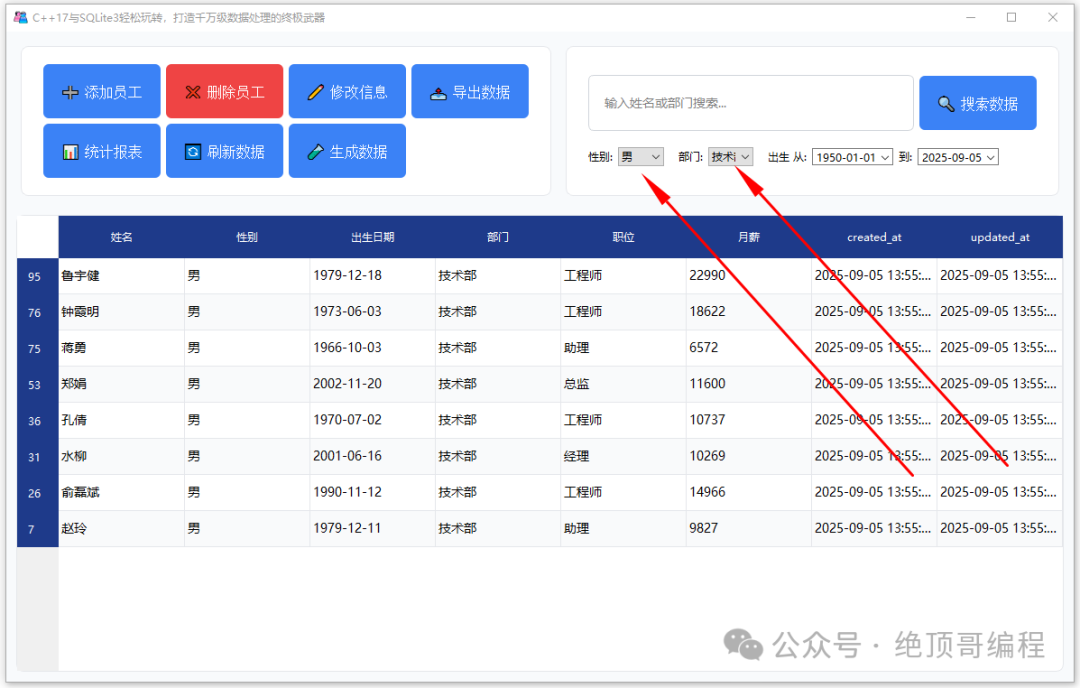The width and height of the screenshot is (1080, 688).
Task: Click position cell 总监
Action: click(x=623, y=384)
